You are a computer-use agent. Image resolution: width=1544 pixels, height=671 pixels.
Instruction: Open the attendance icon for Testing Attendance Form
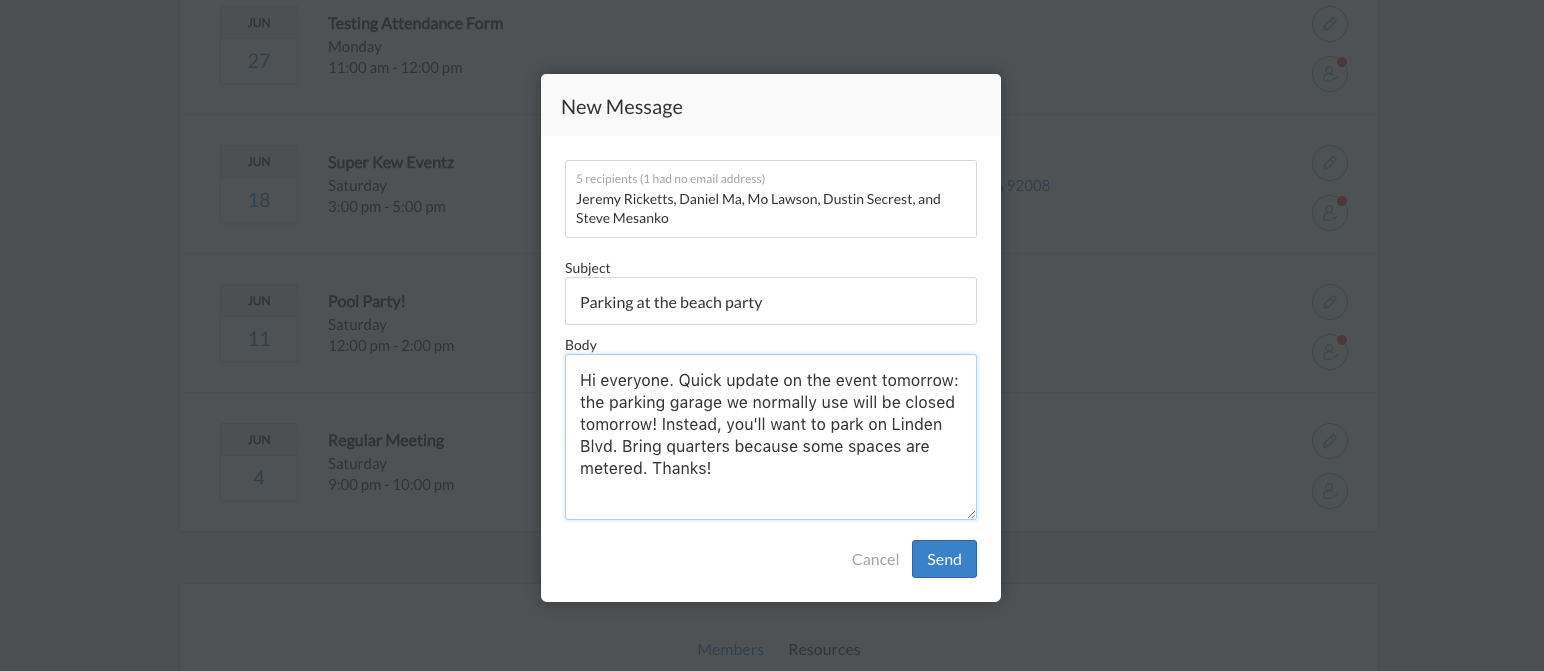point(1329,73)
